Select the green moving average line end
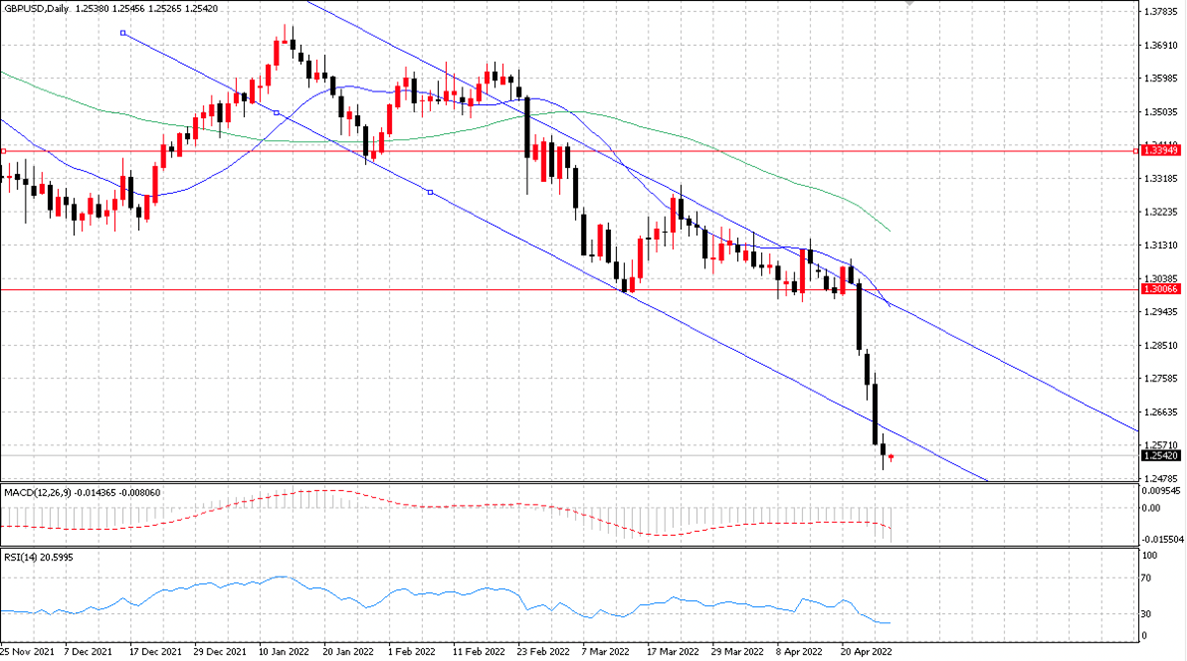 [x=889, y=230]
